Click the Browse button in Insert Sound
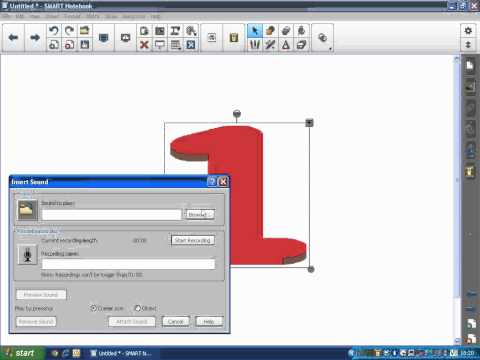The width and height of the screenshot is (480, 360). [x=199, y=214]
